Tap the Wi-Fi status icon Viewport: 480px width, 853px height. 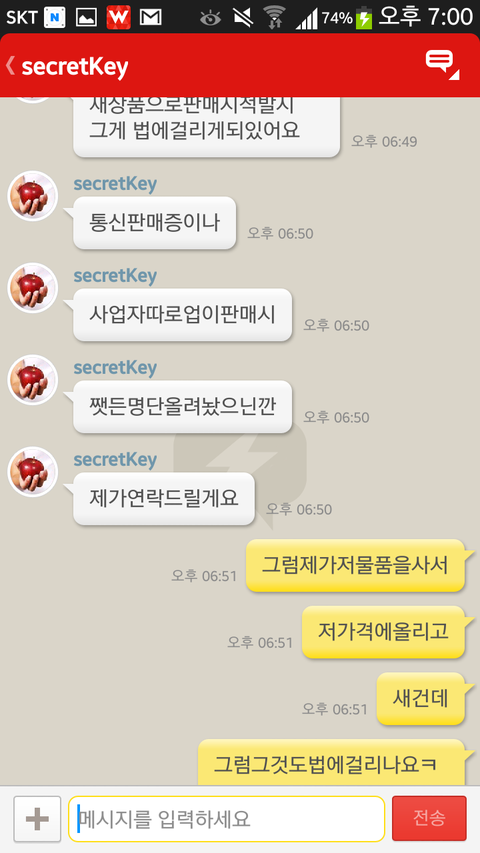click(x=275, y=18)
